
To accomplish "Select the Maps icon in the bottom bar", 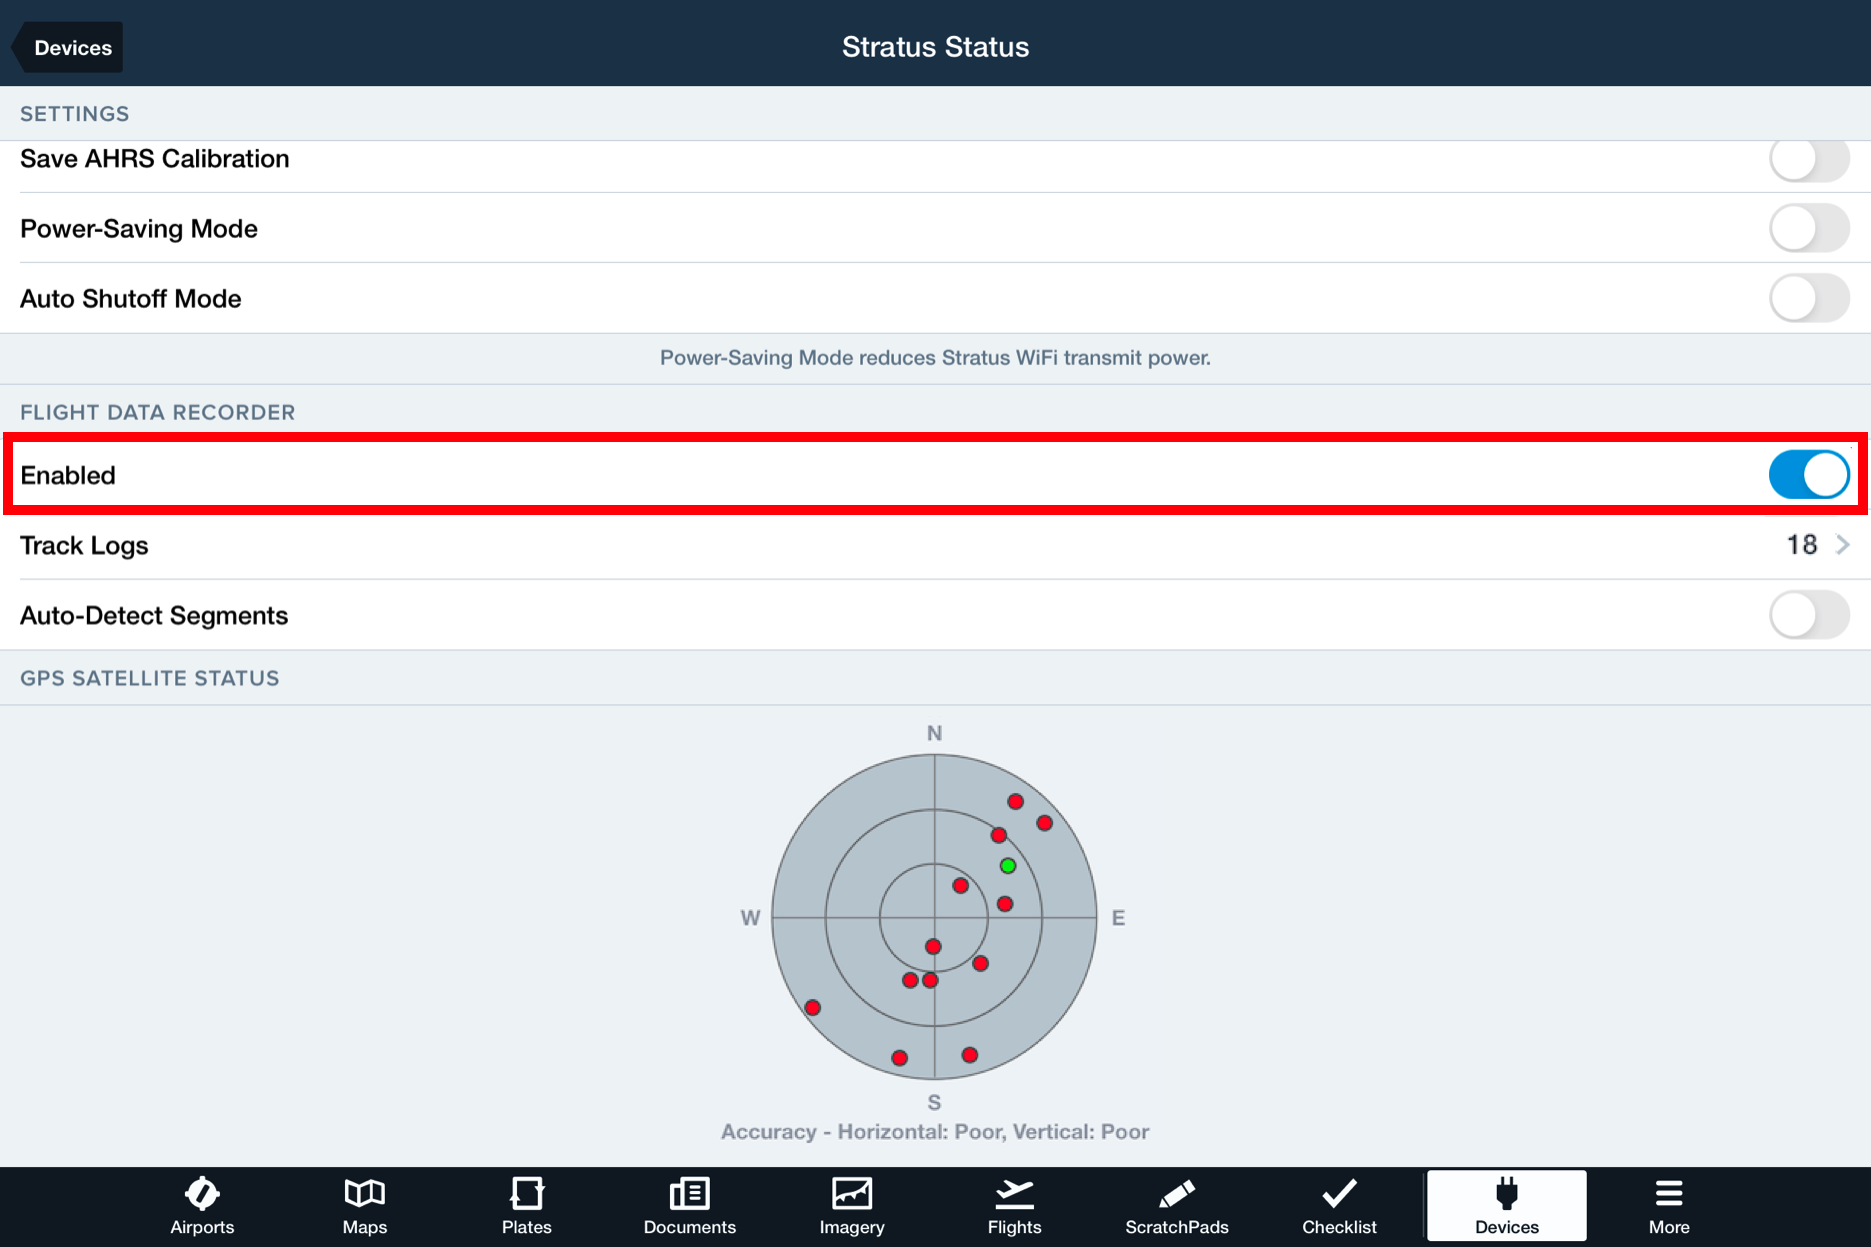I will coord(364,1192).
